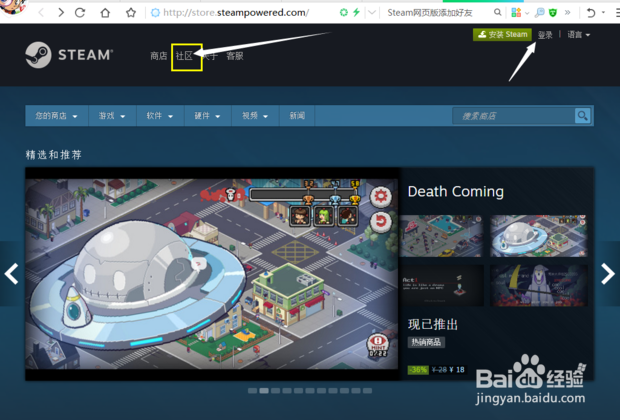Click 安装 Steam install button
This screenshot has height=420, width=620.
(502, 34)
